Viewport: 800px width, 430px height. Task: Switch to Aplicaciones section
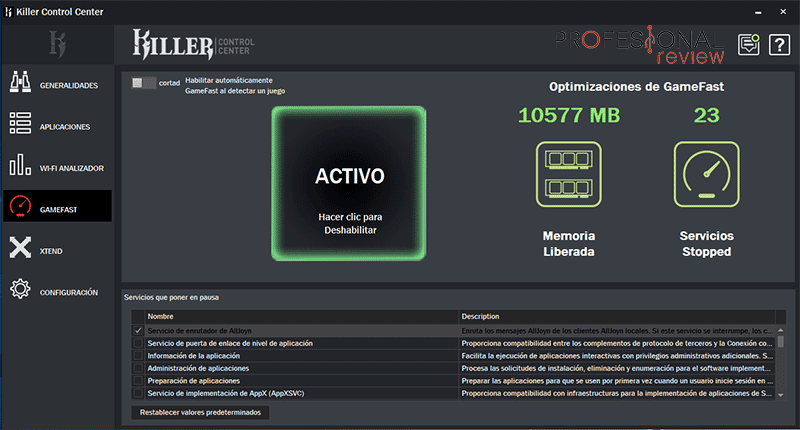[65, 127]
